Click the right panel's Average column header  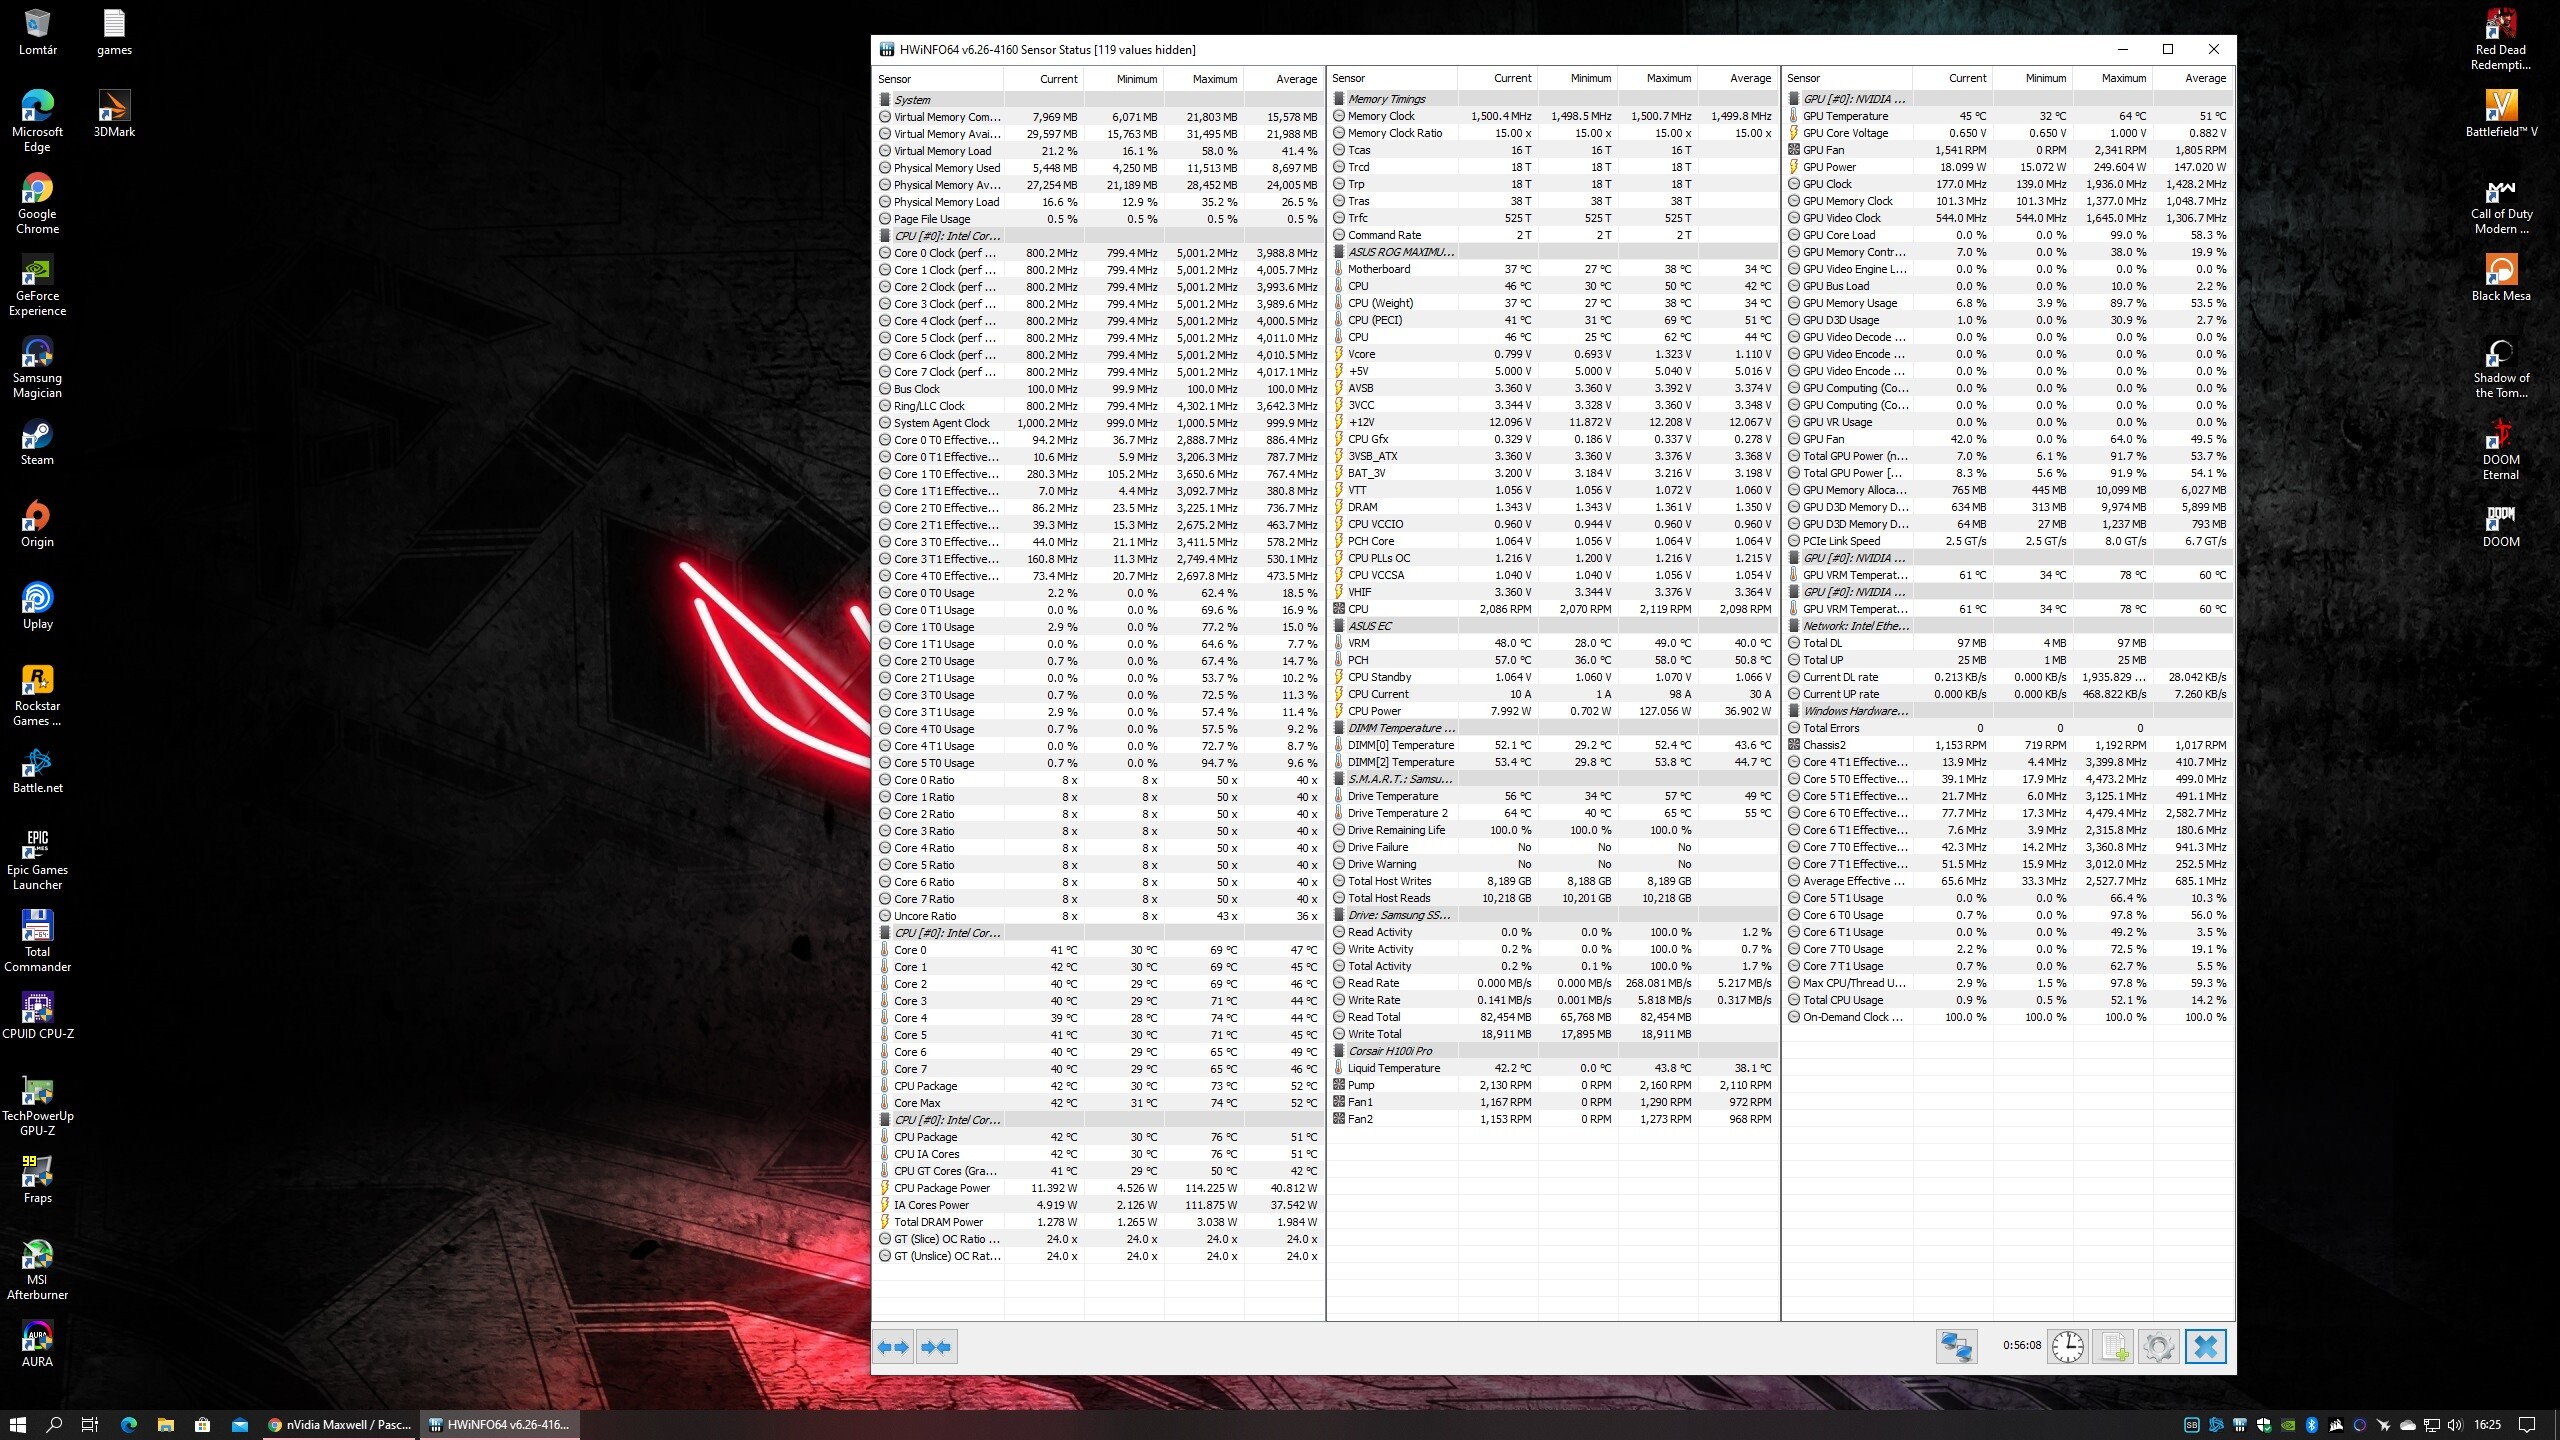pos(2192,78)
